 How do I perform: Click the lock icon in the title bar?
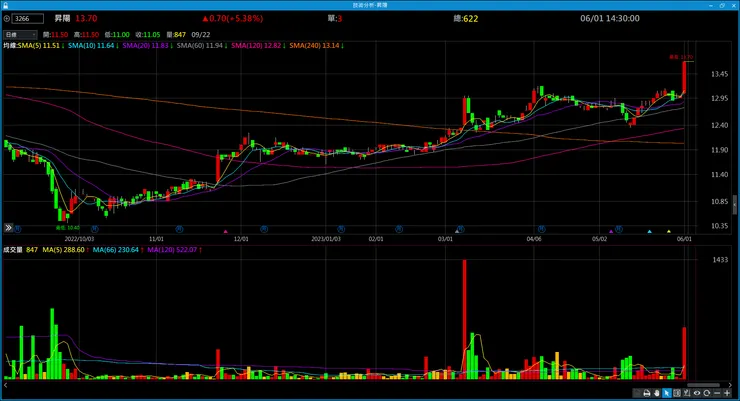point(6,5)
